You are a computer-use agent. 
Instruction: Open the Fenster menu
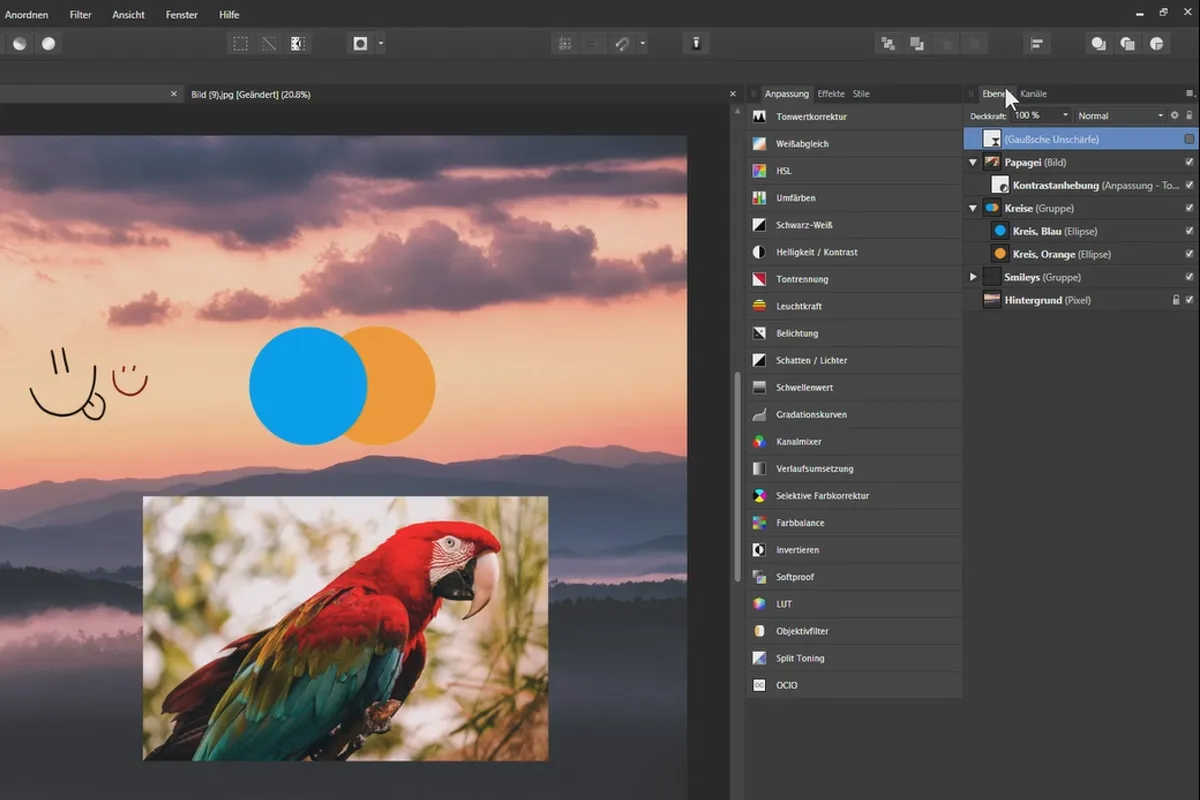point(181,15)
